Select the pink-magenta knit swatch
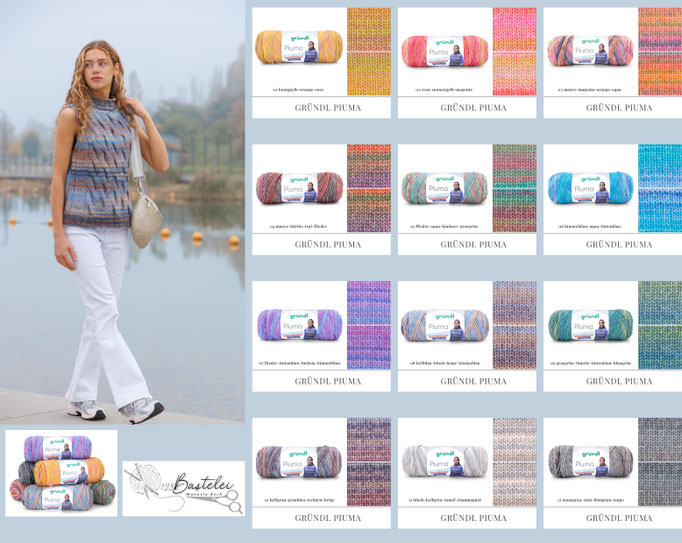The height and width of the screenshot is (543, 682). pyautogui.click(x=515, y=51)
